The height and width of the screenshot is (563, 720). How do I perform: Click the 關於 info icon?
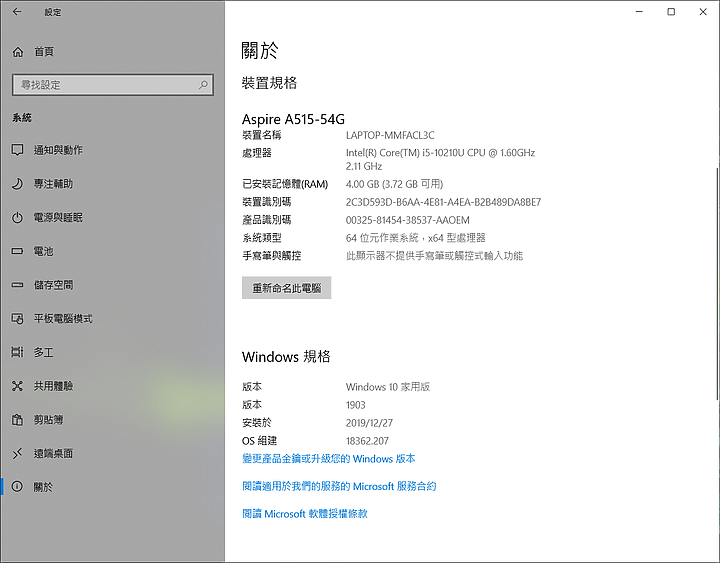click(17, 487)
